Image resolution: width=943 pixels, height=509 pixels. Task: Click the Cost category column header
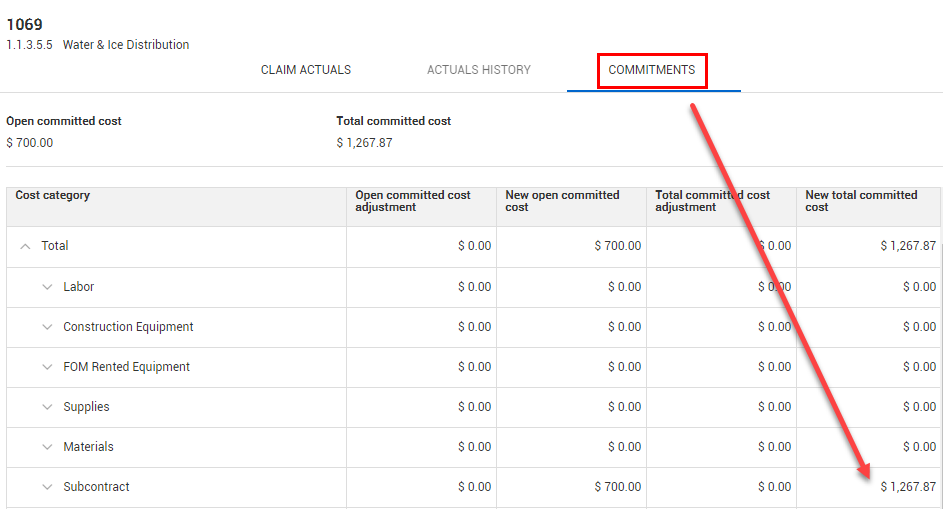pyautogui.click(x=53, y=196)
